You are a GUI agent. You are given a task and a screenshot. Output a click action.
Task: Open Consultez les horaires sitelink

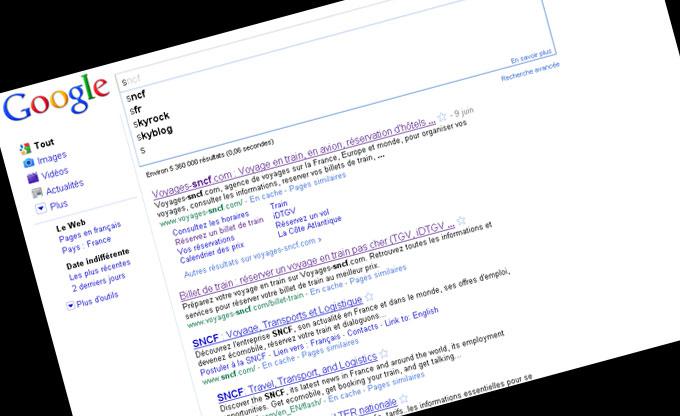211,222
